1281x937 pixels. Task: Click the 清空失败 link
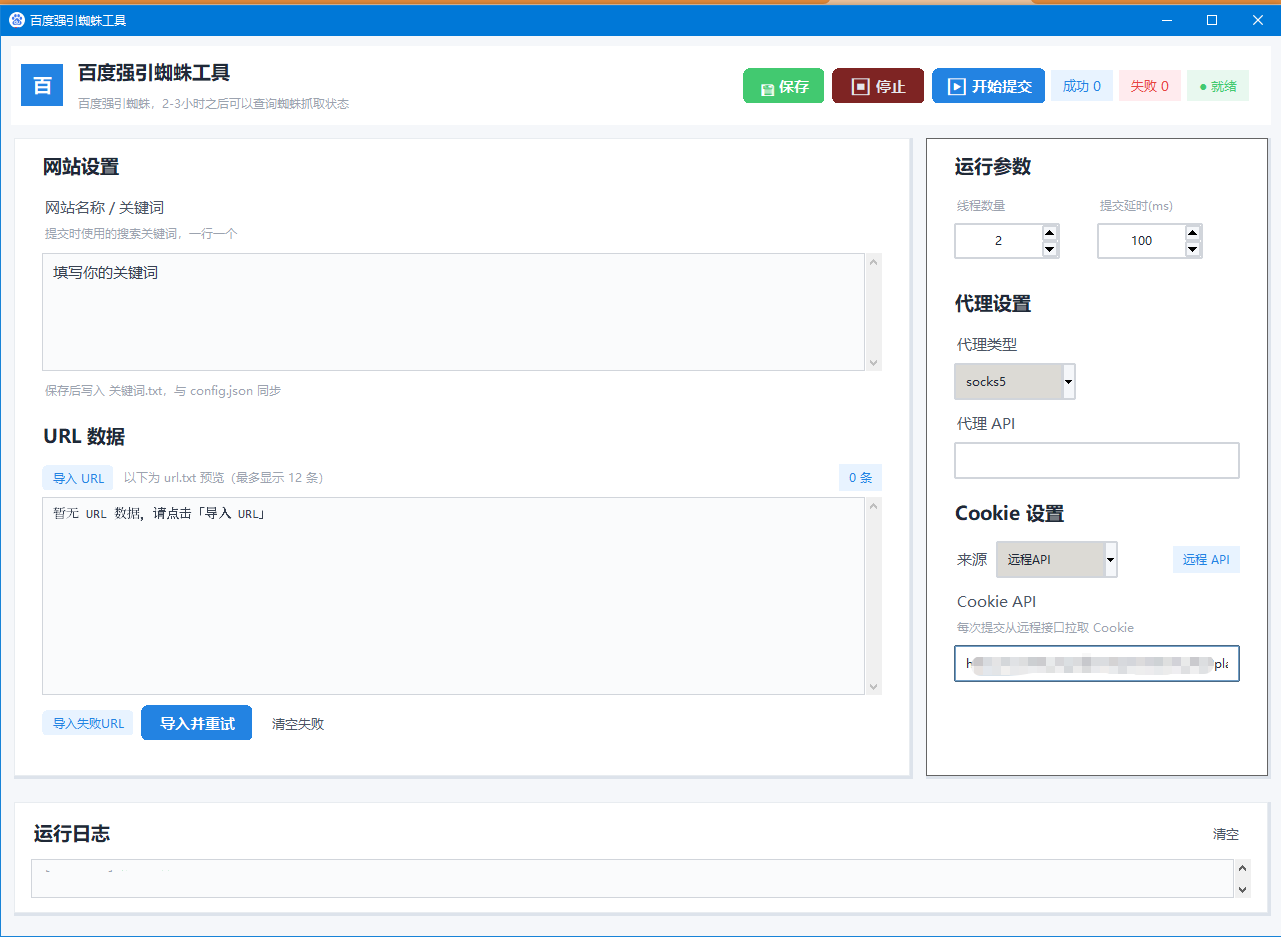(x=298, y=724)
